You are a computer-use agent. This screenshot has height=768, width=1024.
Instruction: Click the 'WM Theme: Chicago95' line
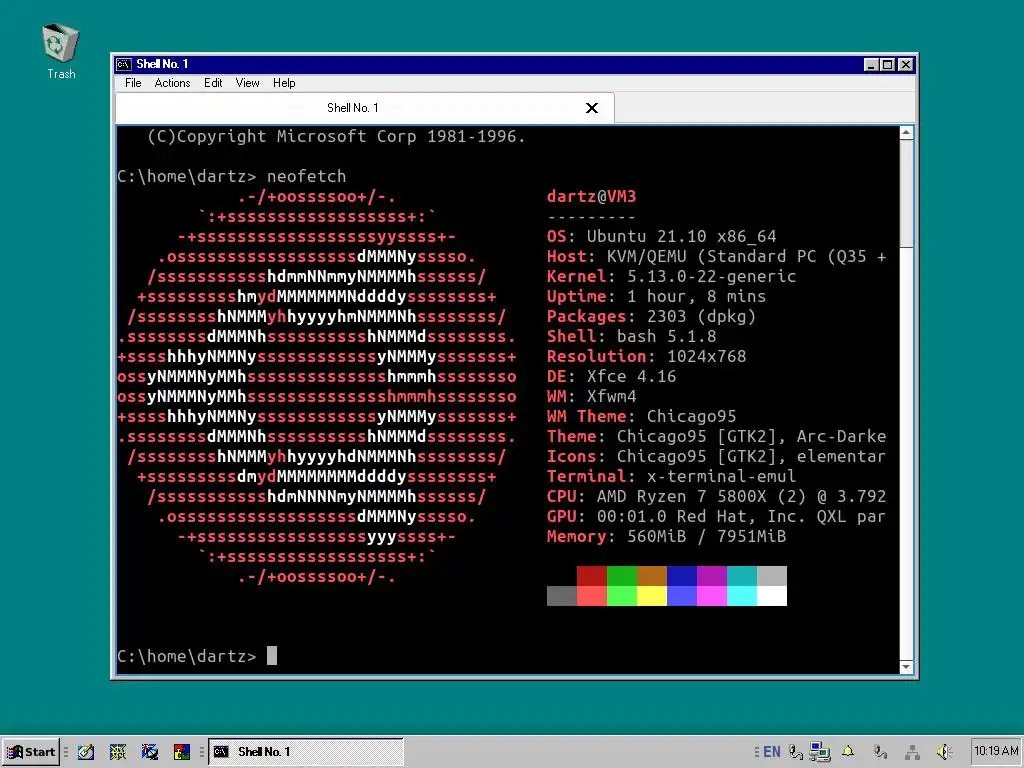(x=641, y=417)
